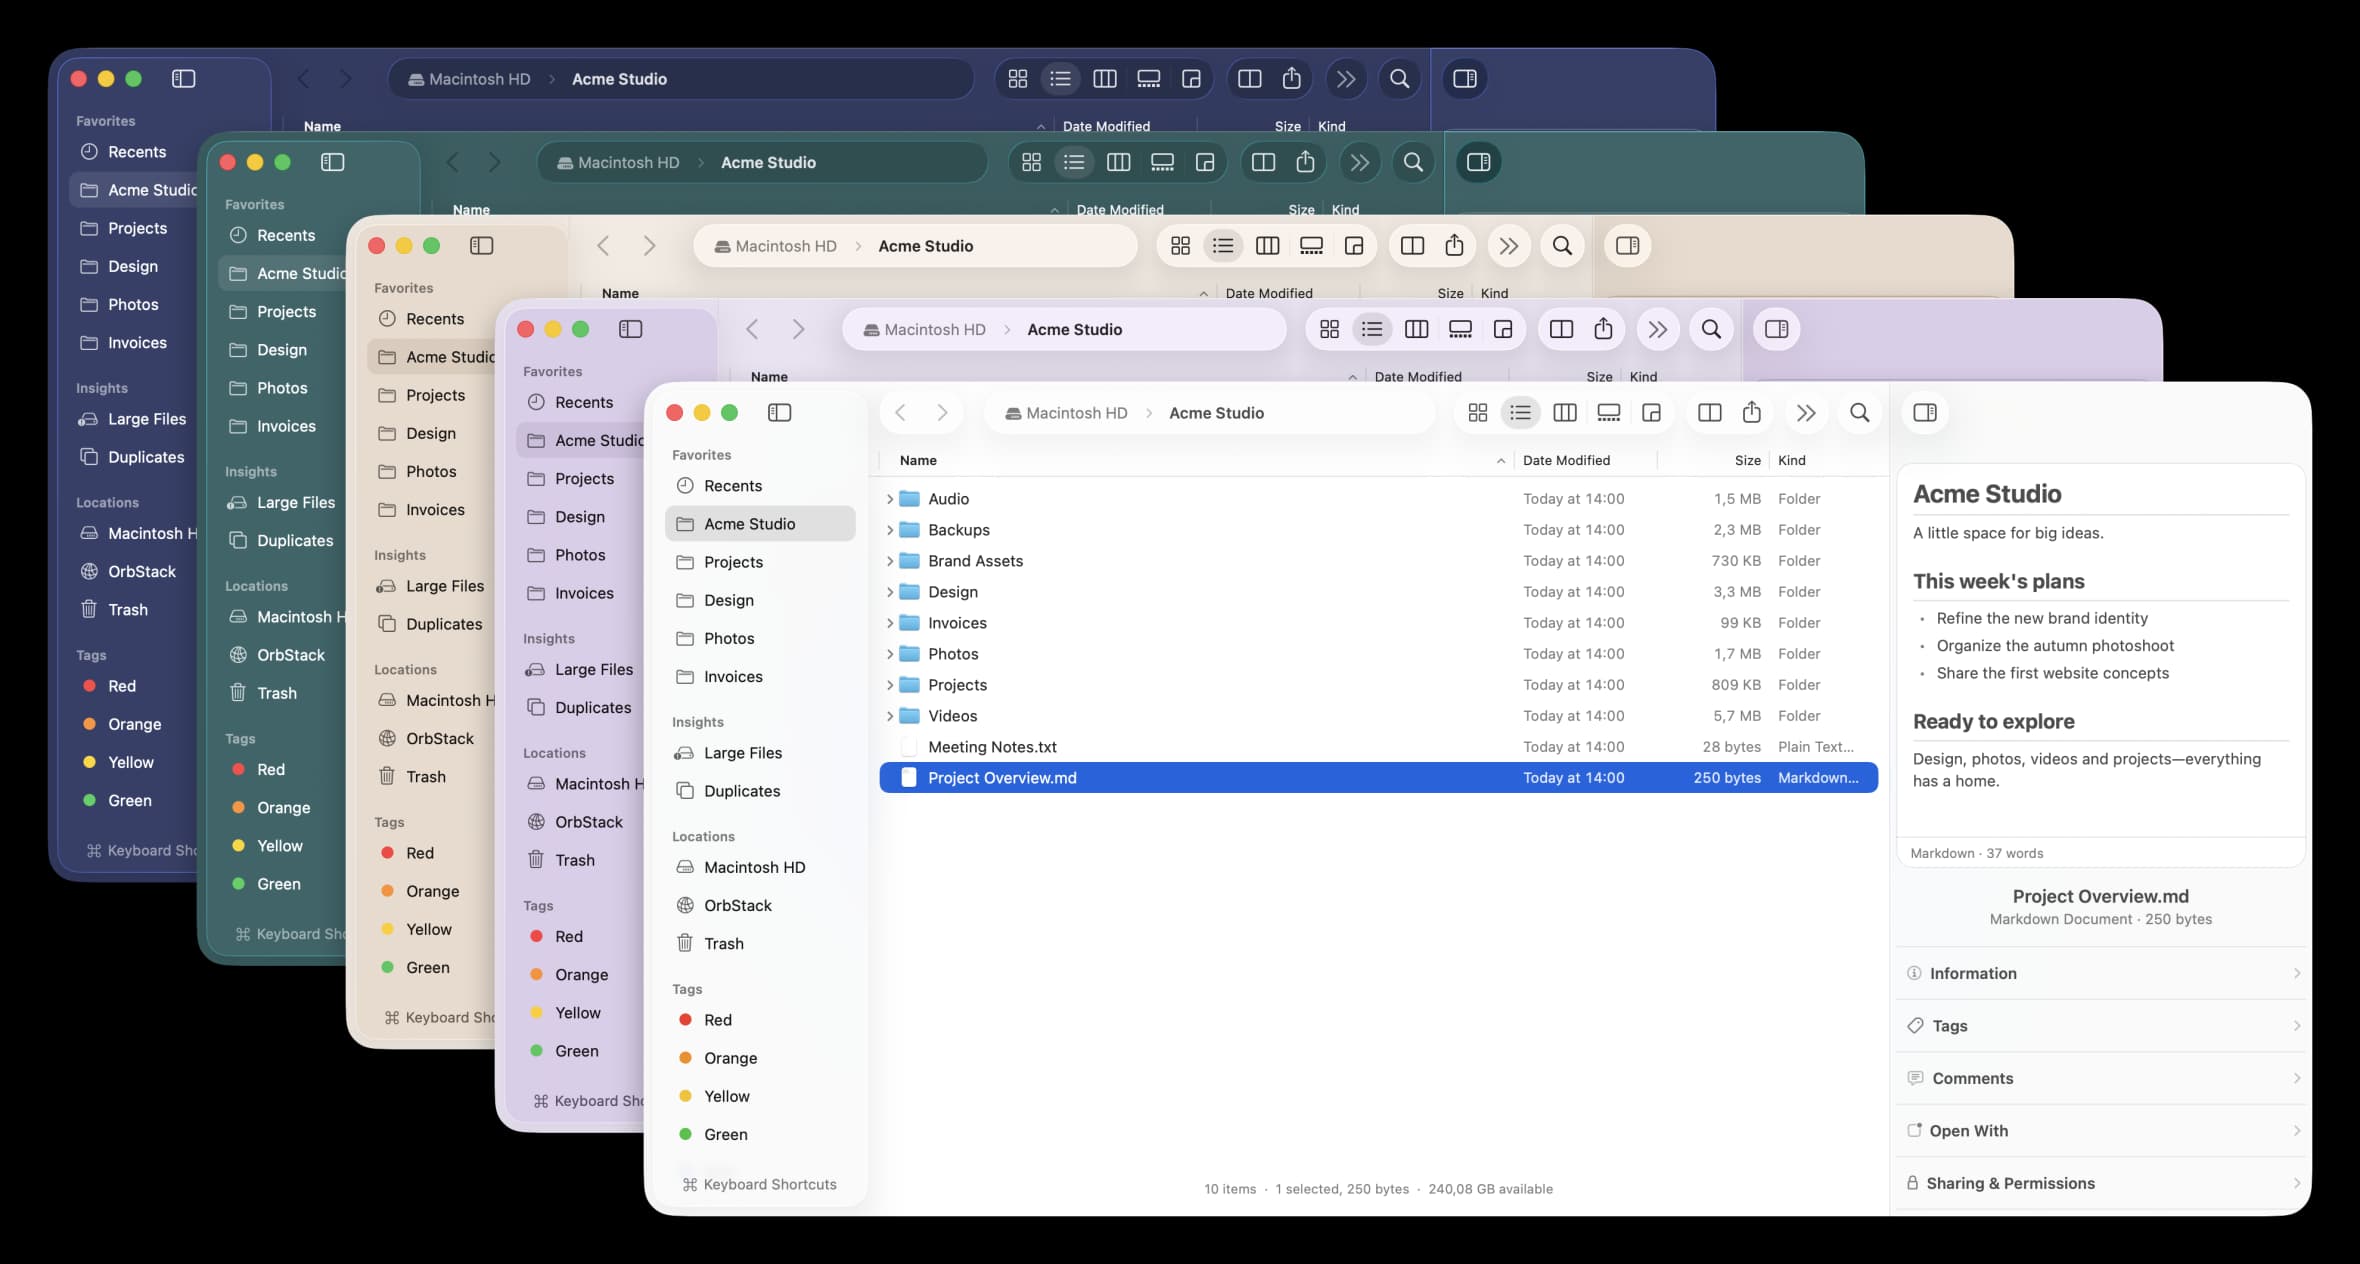This screenshot has width=2360, height=1264.
Task: Go back in the front white window
Action: 900,413
